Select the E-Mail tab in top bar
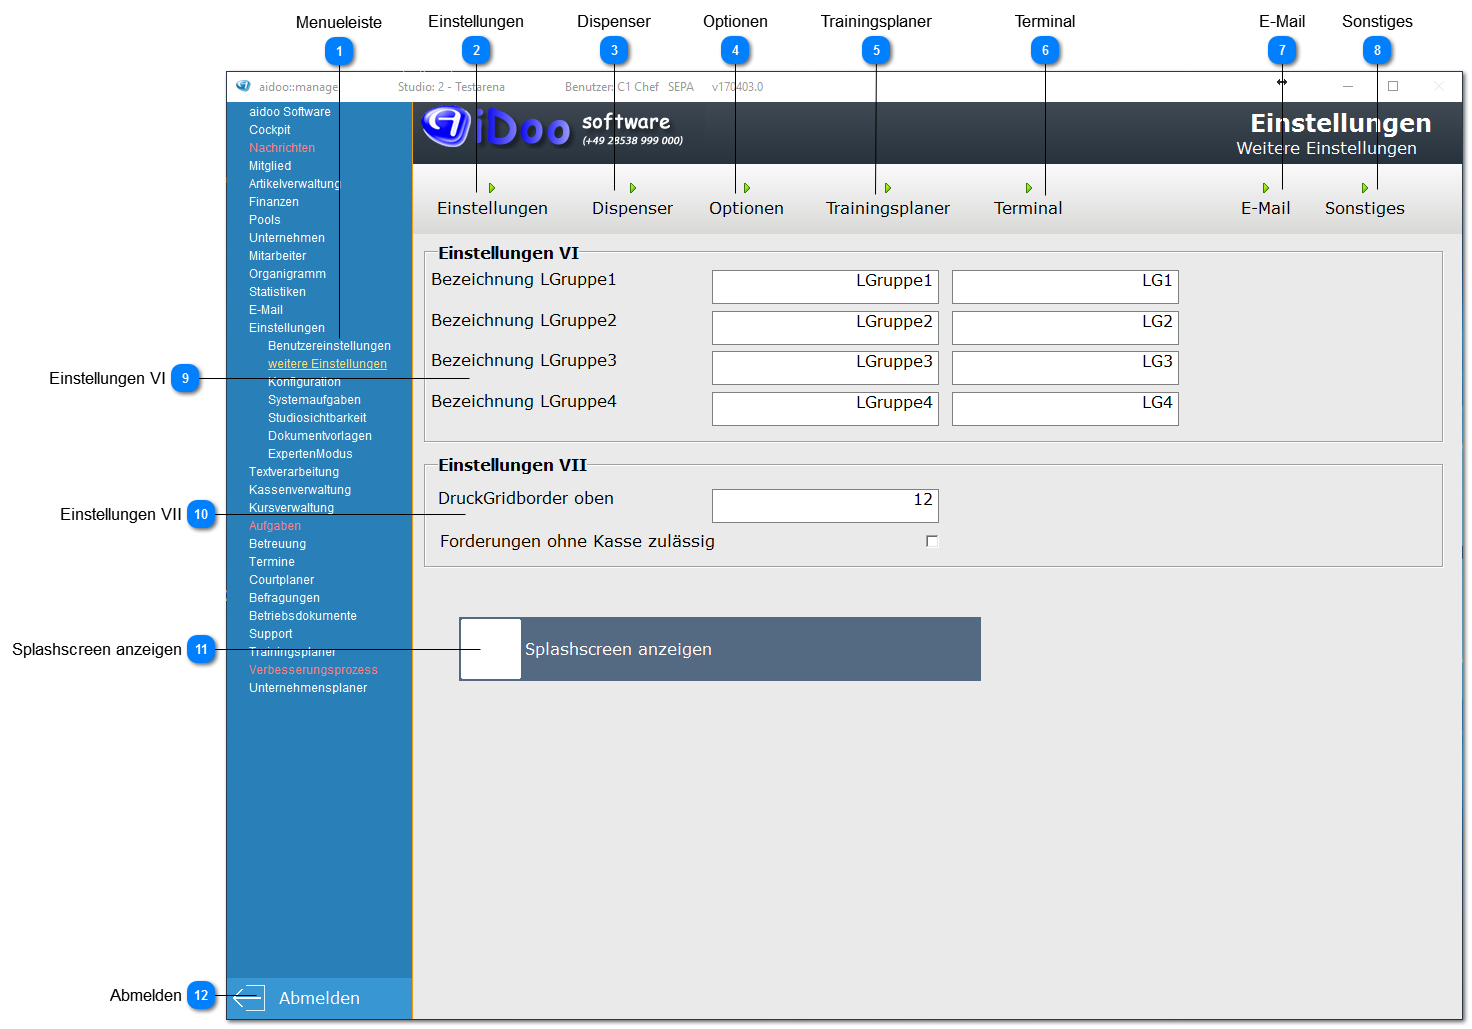The image size is (1472, 1029). point(1266,208)
